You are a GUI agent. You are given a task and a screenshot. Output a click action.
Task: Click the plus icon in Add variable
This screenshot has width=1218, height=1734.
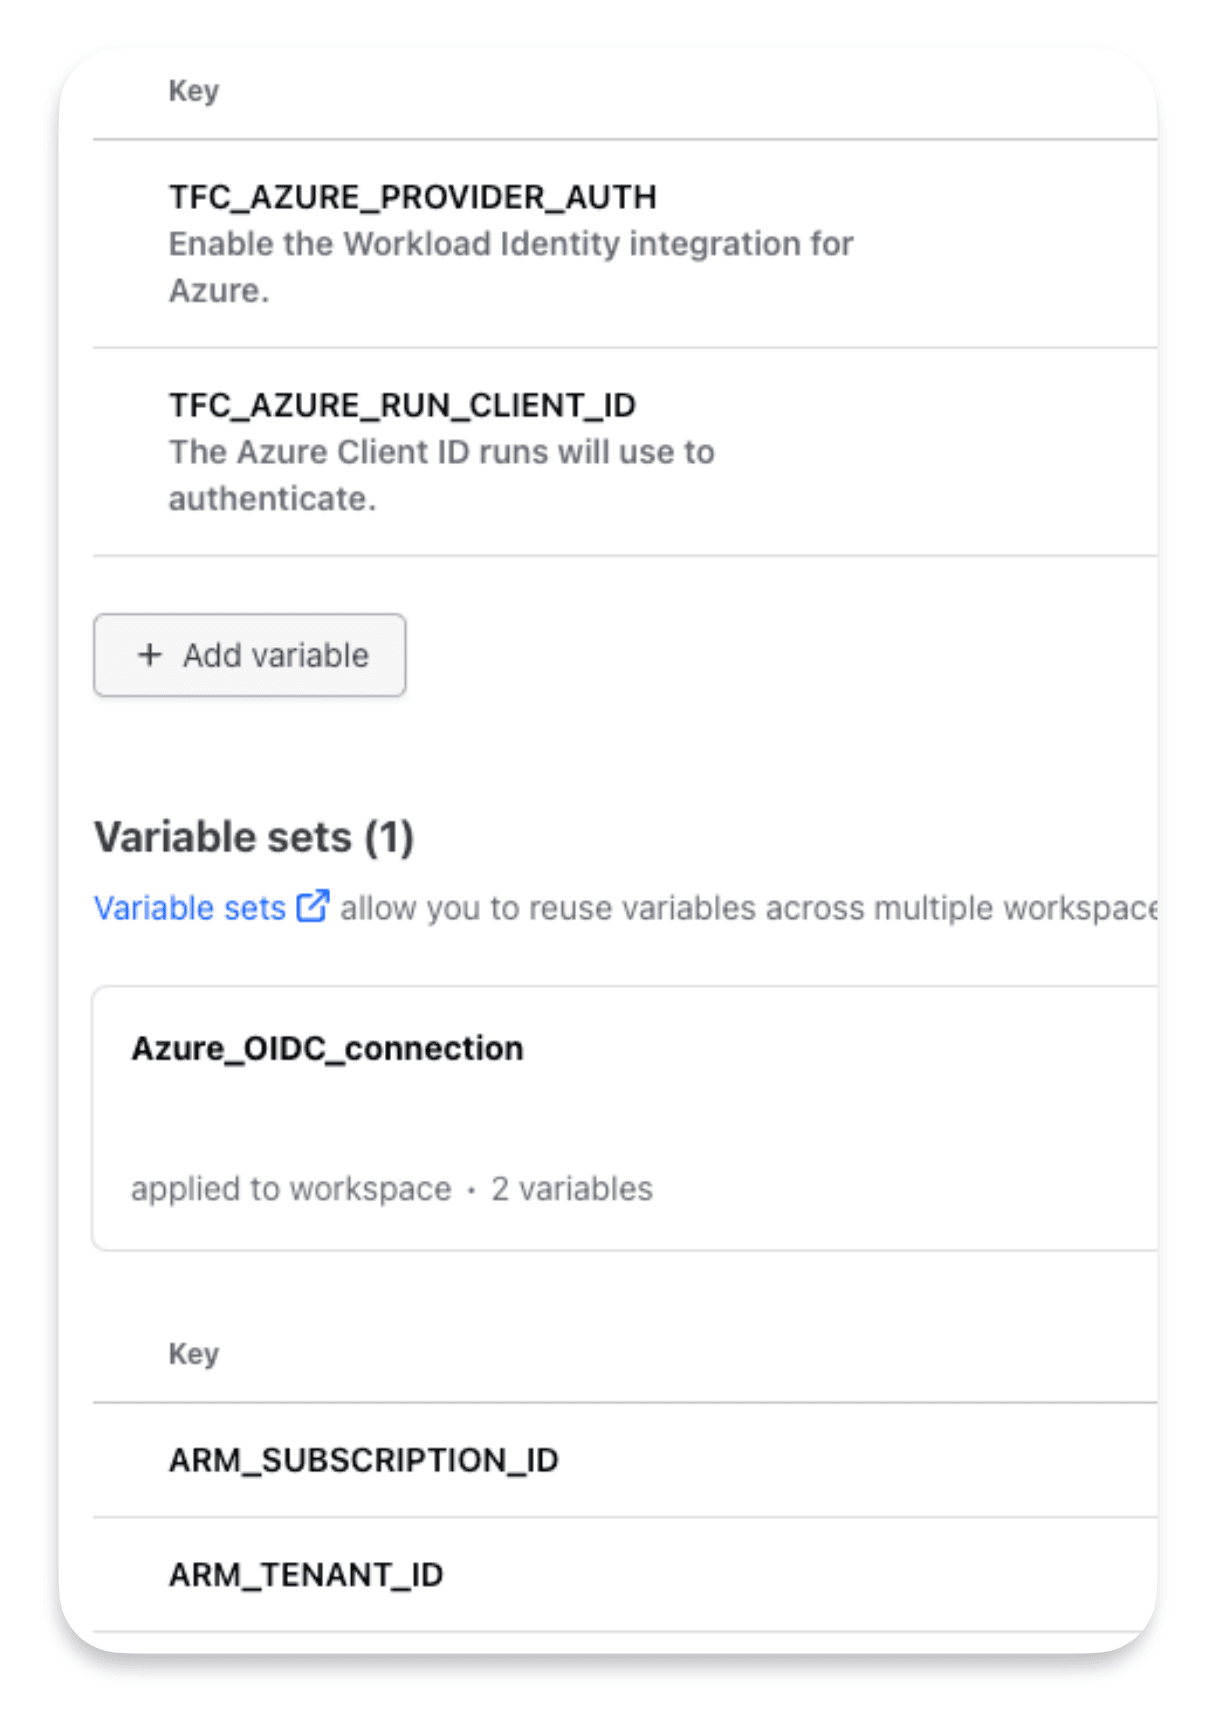(x=149, y=655)
